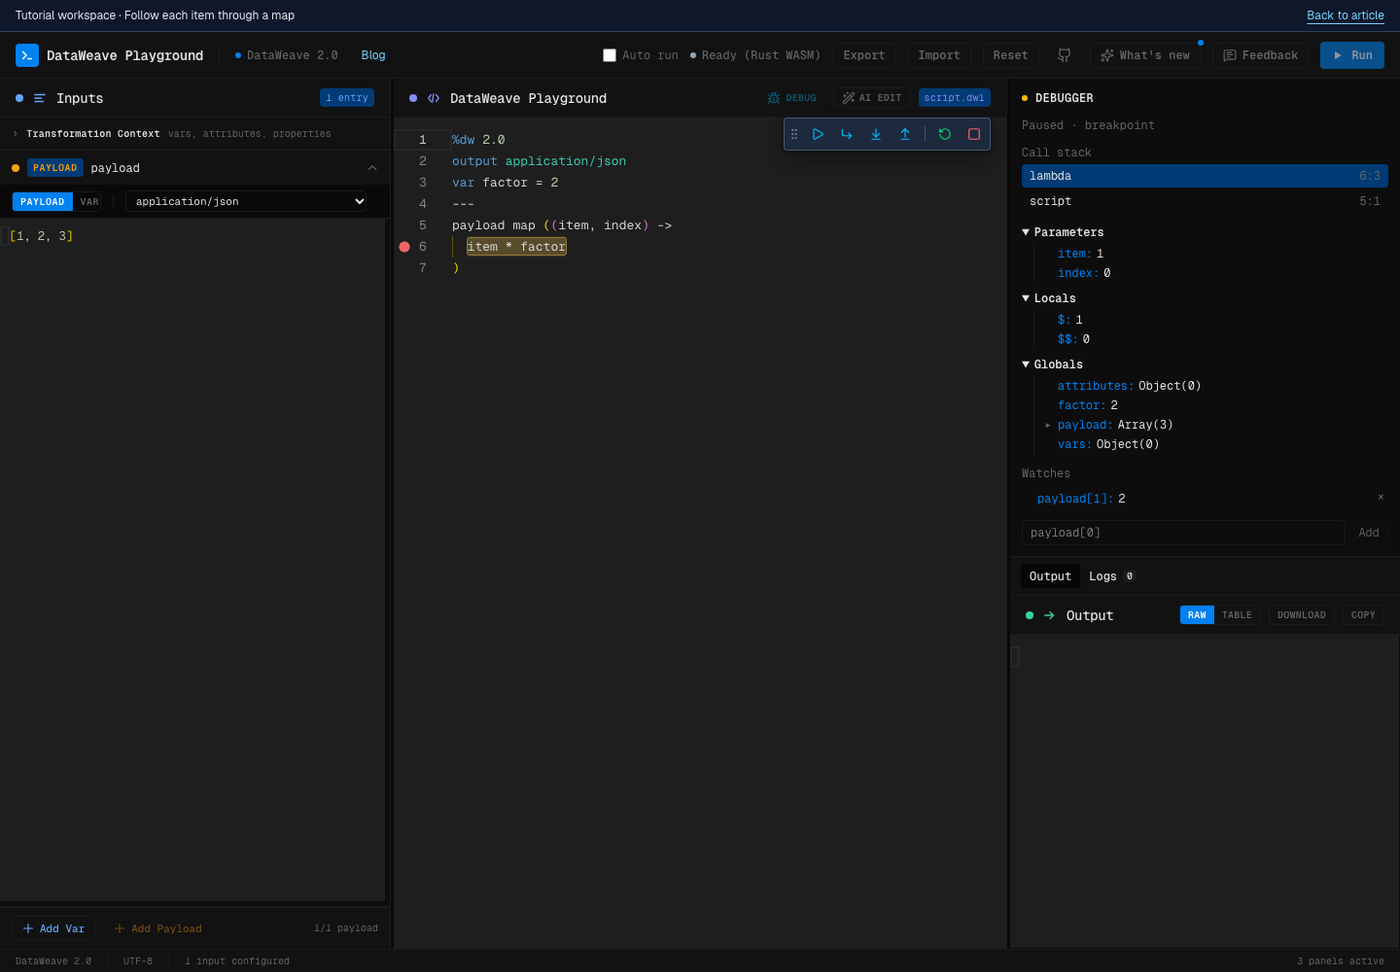Open the GitHub icon in the header
Screen dimensions: 1400x972
(x=1064, y=55)
